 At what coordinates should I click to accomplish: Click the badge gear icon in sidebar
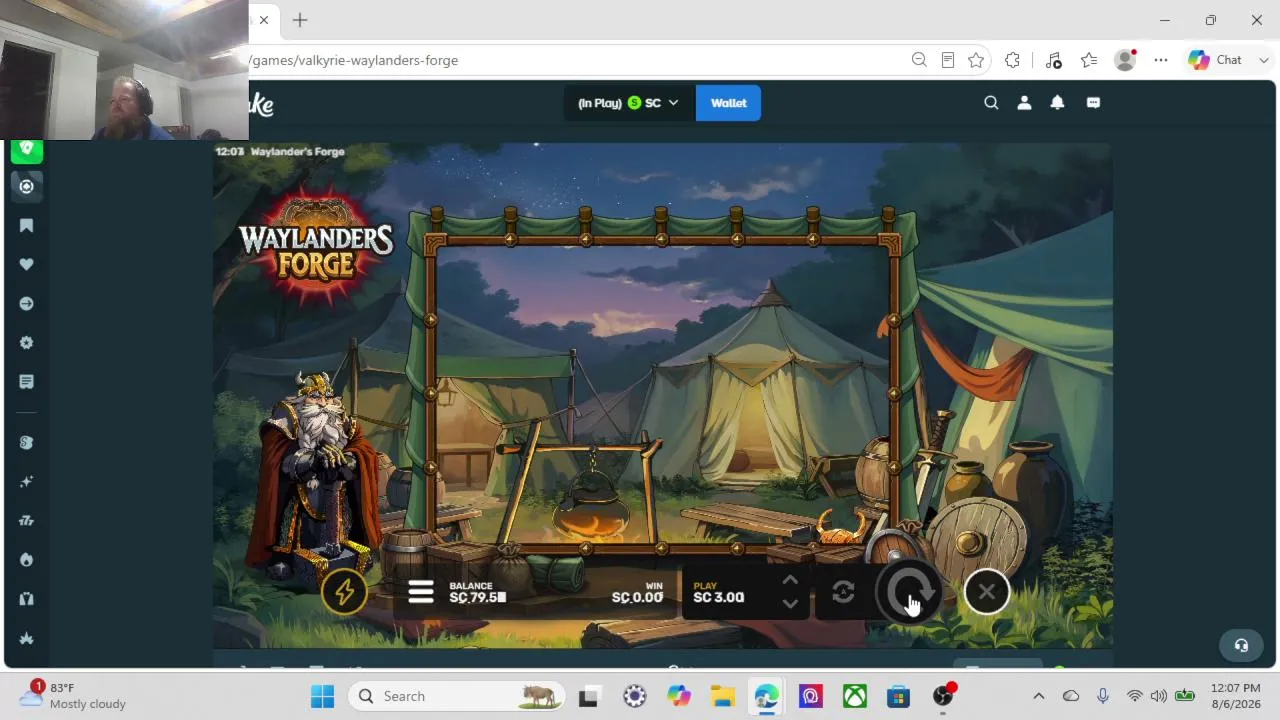(27, 342)
